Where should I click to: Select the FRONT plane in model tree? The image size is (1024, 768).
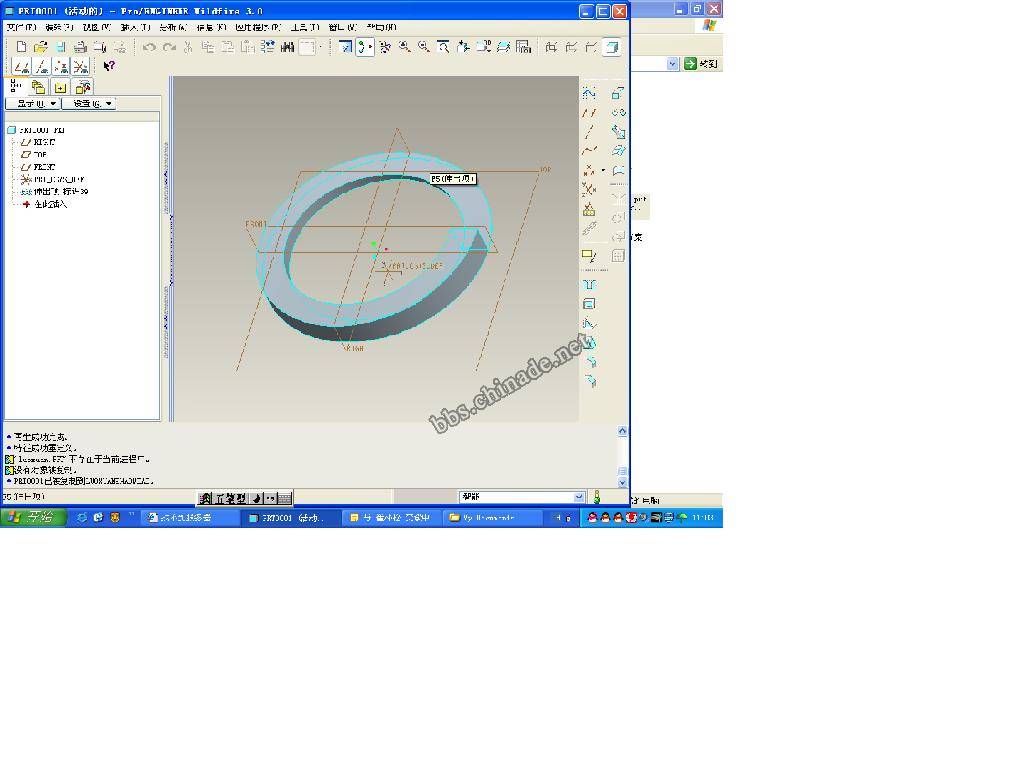(44, 167)
